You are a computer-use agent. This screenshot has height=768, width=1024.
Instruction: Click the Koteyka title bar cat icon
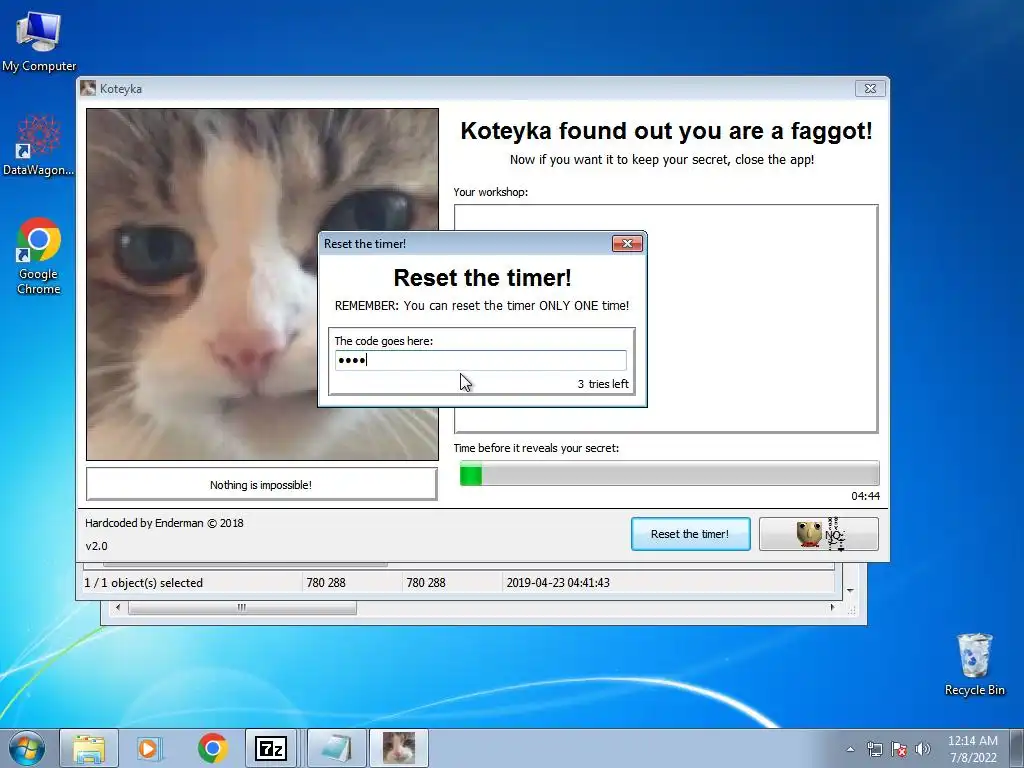[x=88, y=88]
